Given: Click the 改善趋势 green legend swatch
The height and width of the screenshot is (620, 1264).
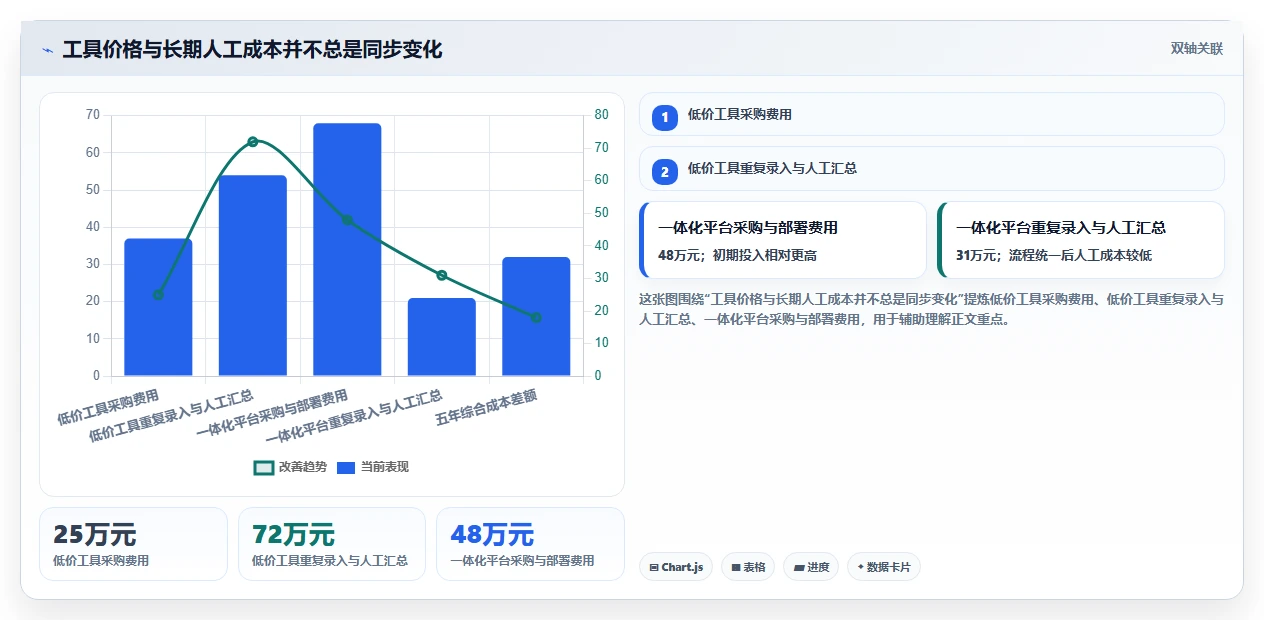Looking at the screenshot, I should pos(264,467).
